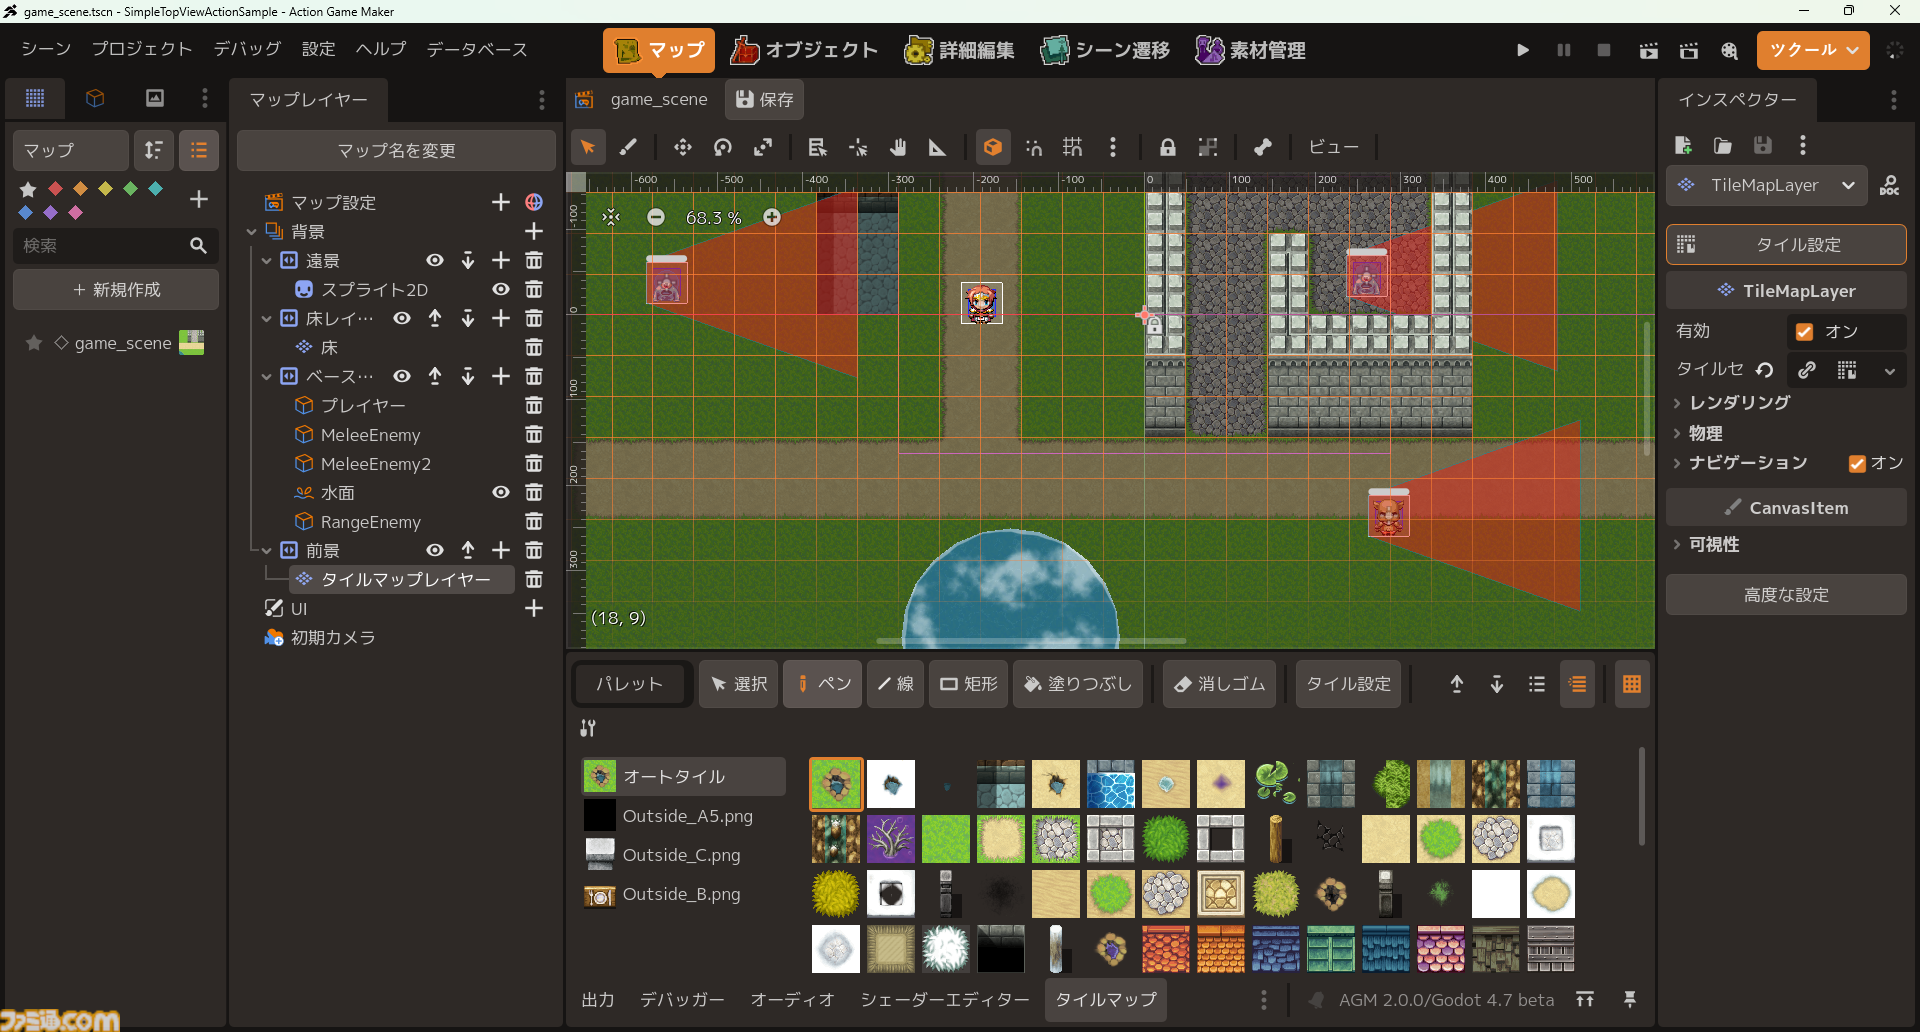The image size is (1920, 1032).
Task: Click the lock selected node icon
Action: point(1167,147)
